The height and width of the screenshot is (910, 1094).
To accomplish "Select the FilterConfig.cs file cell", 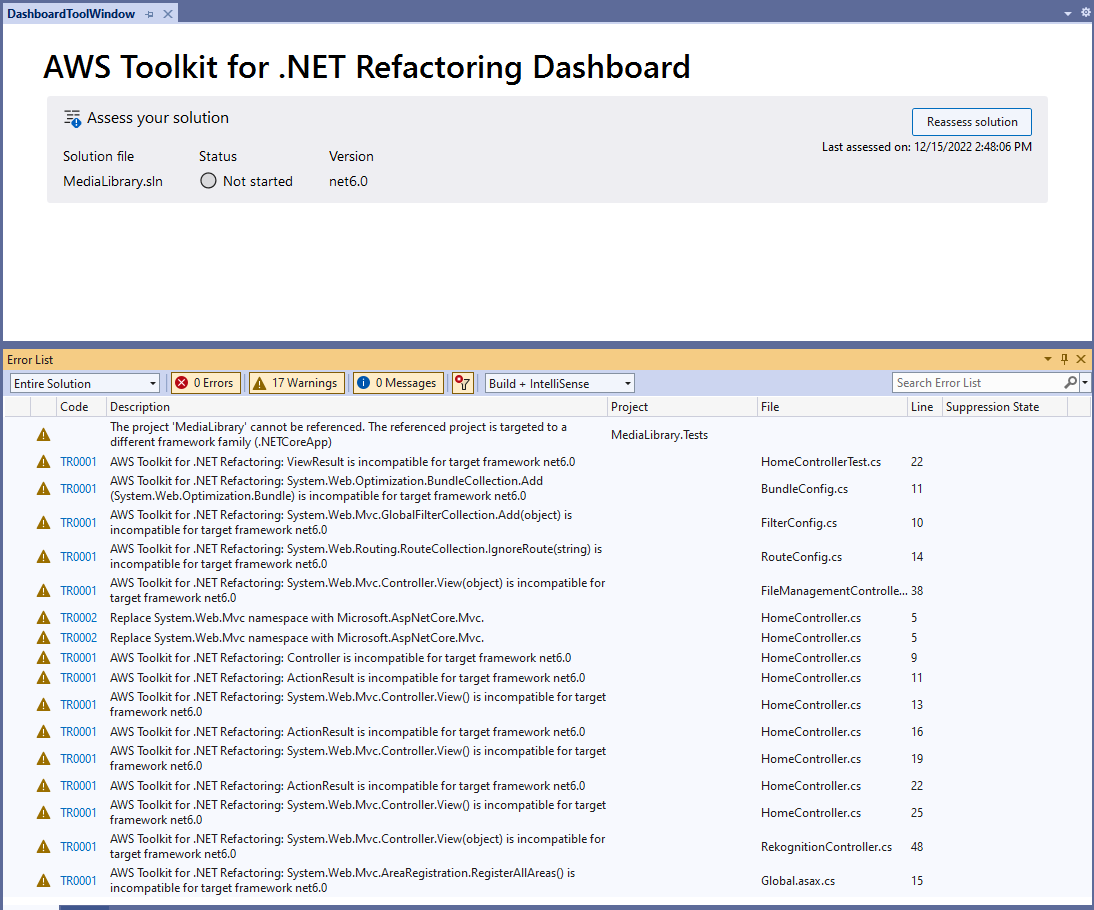I will [x=799, y=523].
